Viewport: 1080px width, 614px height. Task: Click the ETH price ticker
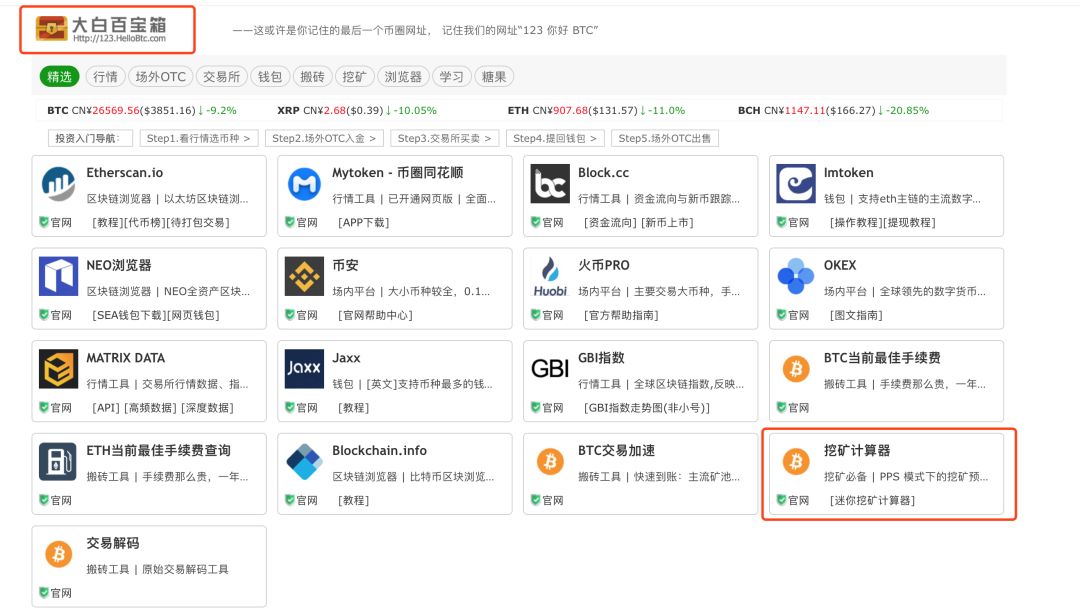(596, 110)
